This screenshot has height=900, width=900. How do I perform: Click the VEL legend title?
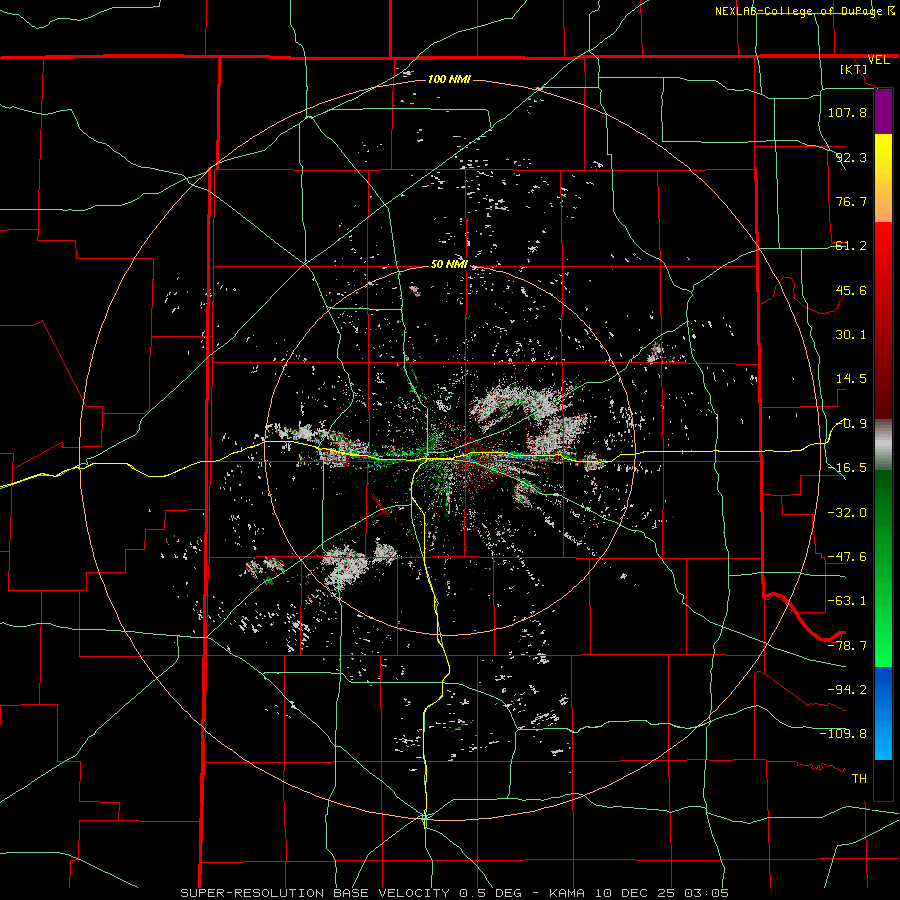(878, 60)
